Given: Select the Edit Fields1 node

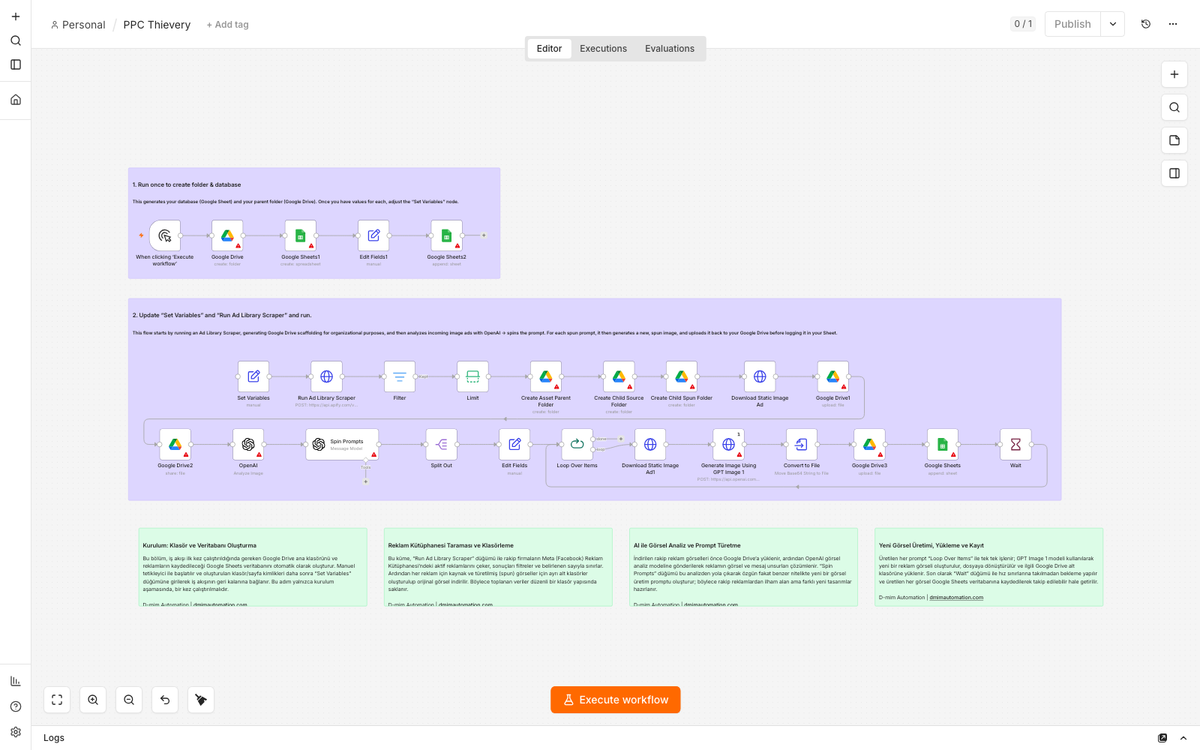Looking at the screenshot, I should pos(373,236).
